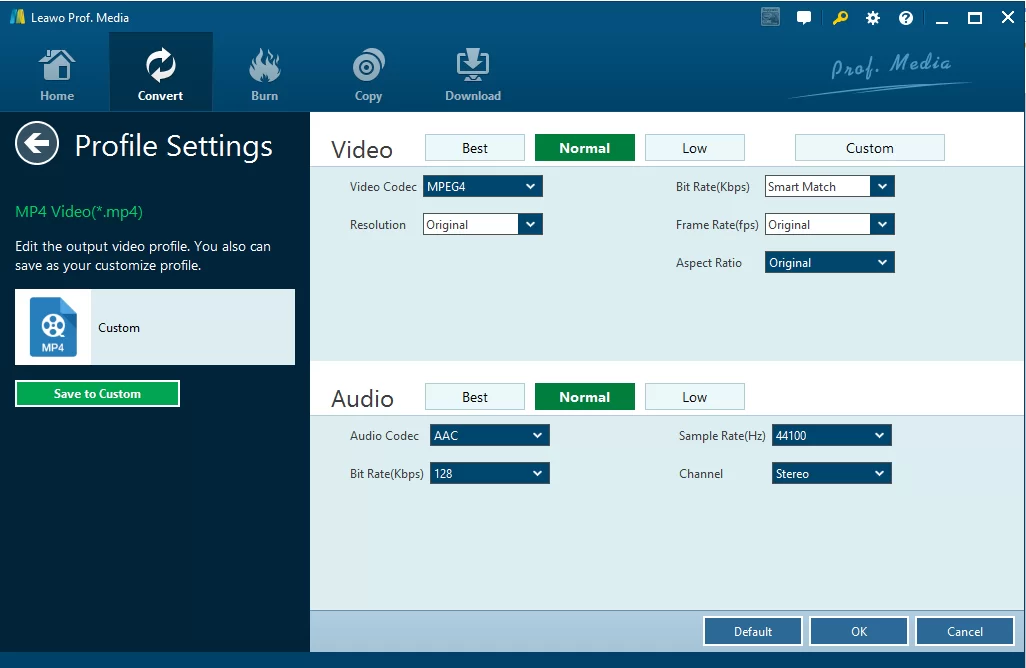Screen dimensions: 1026x668
Task: Click the Save to Custom button
Action: [97, 394]
